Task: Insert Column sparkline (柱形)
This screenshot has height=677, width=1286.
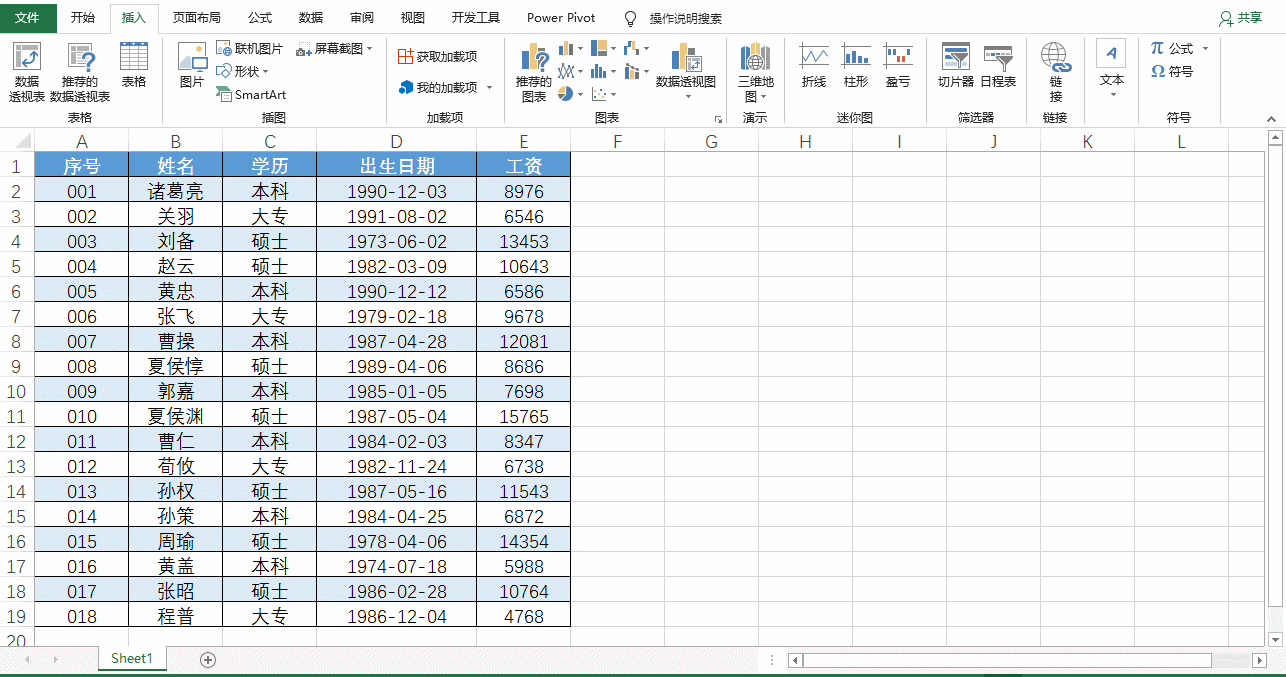Action: 856,66
